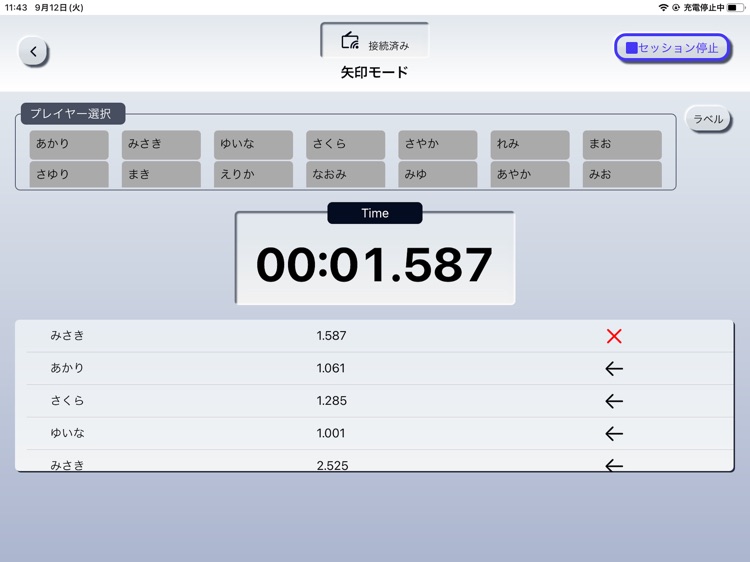Select player ゆいな in player selection
Image resolution: width=750 pixels, height=562 pixels.
pos(253,144)
